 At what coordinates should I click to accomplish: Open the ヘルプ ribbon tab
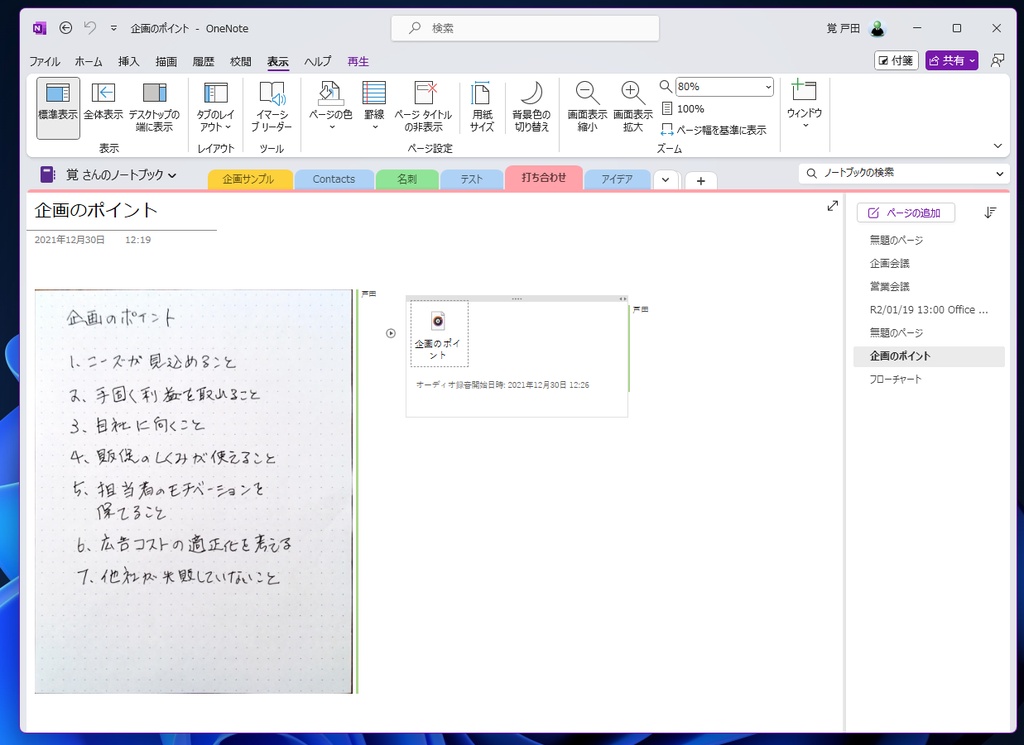[317, 61]
